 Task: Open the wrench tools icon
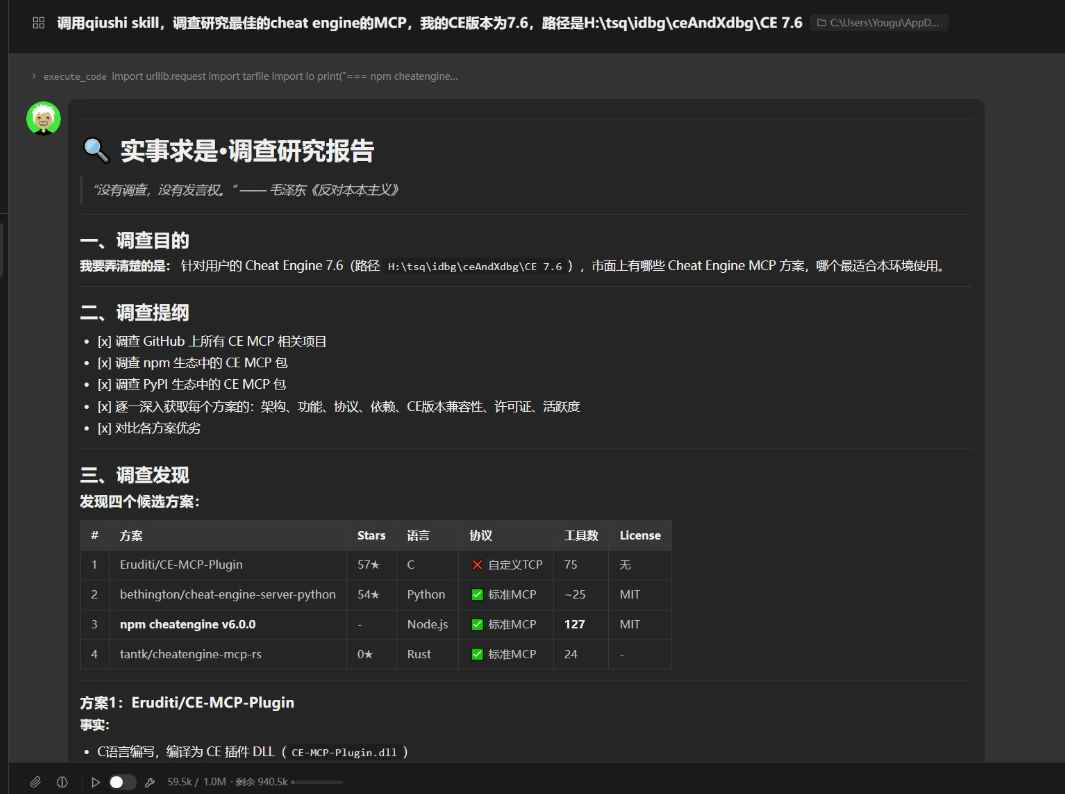point(150,782)
